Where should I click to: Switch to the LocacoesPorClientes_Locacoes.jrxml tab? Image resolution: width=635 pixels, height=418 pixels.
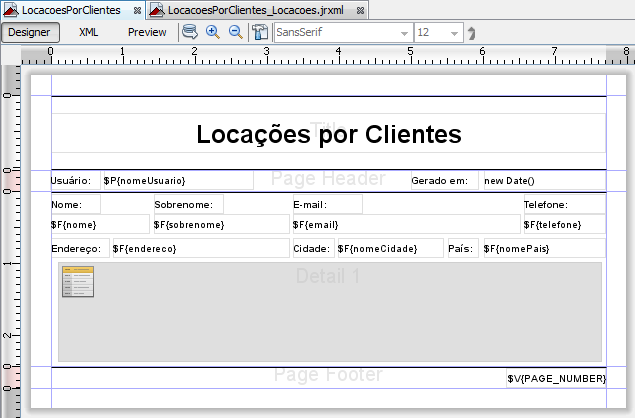point(255,9)
